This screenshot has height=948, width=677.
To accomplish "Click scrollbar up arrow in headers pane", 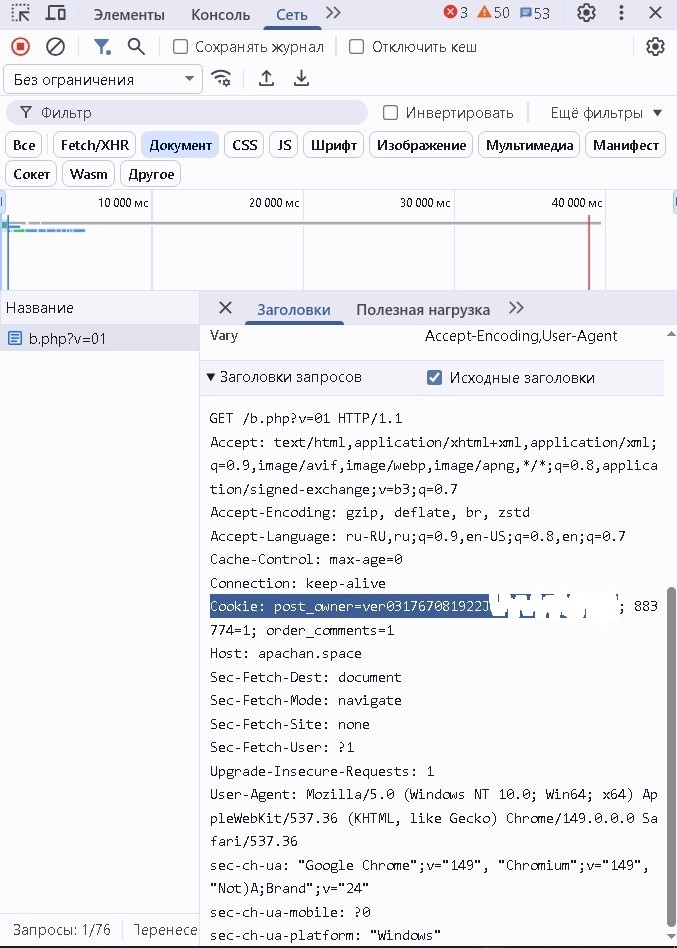I will (x=670, y=334).
